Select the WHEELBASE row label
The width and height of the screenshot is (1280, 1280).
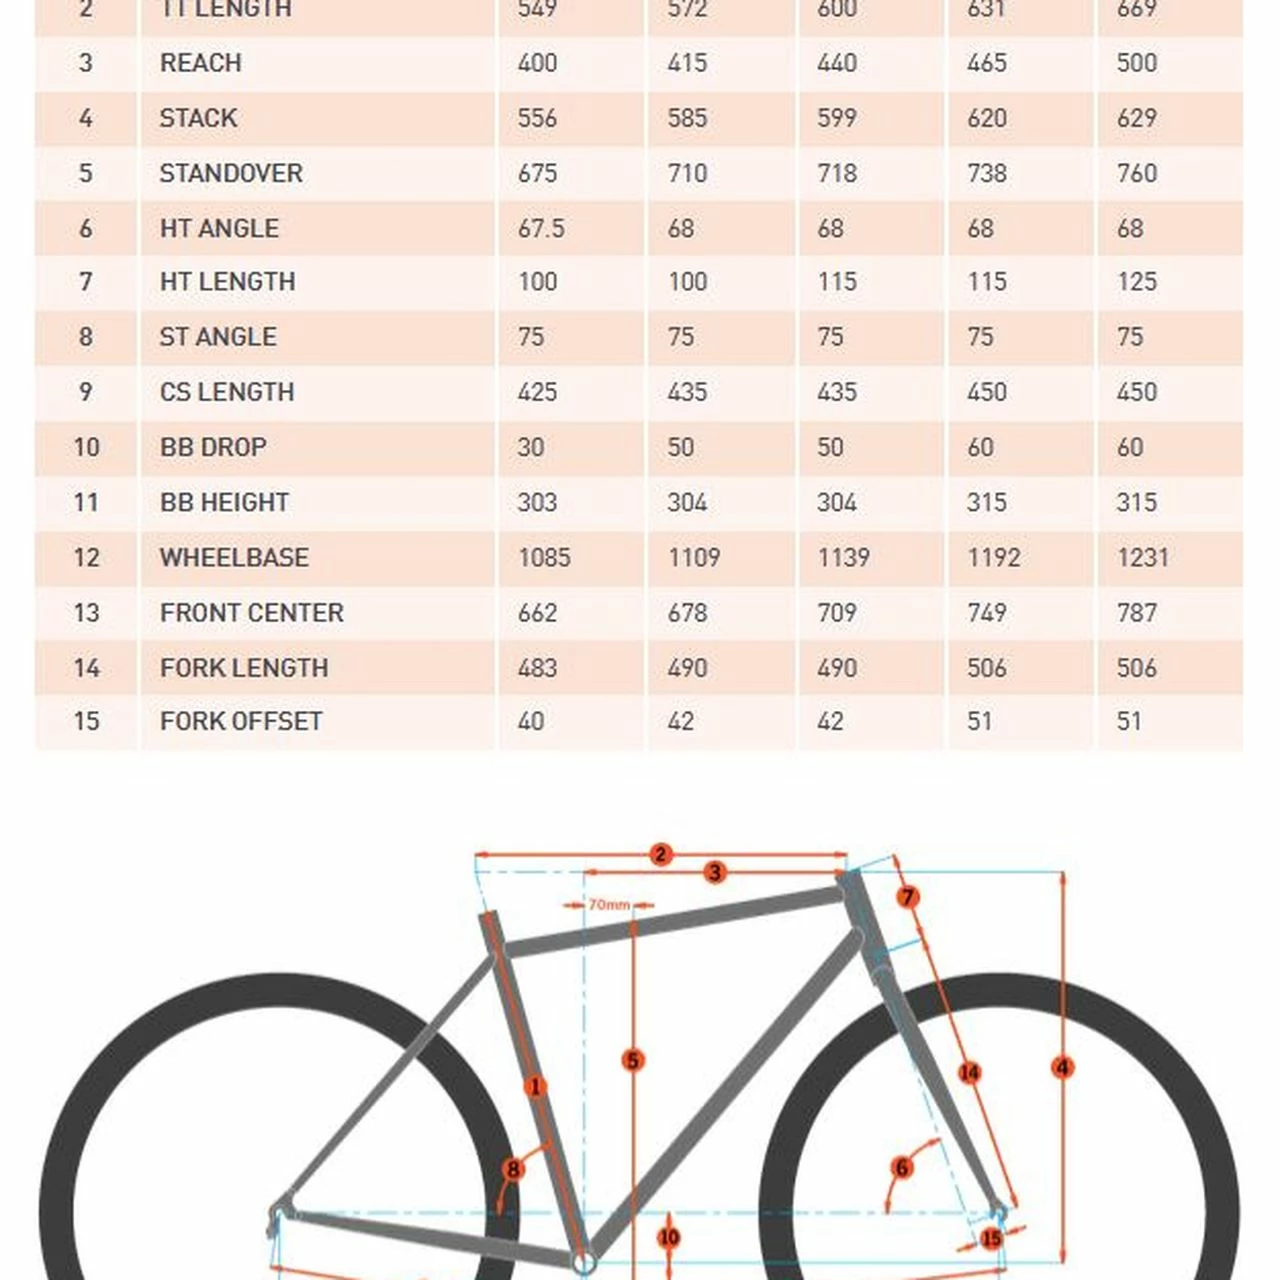click(234, 558)
